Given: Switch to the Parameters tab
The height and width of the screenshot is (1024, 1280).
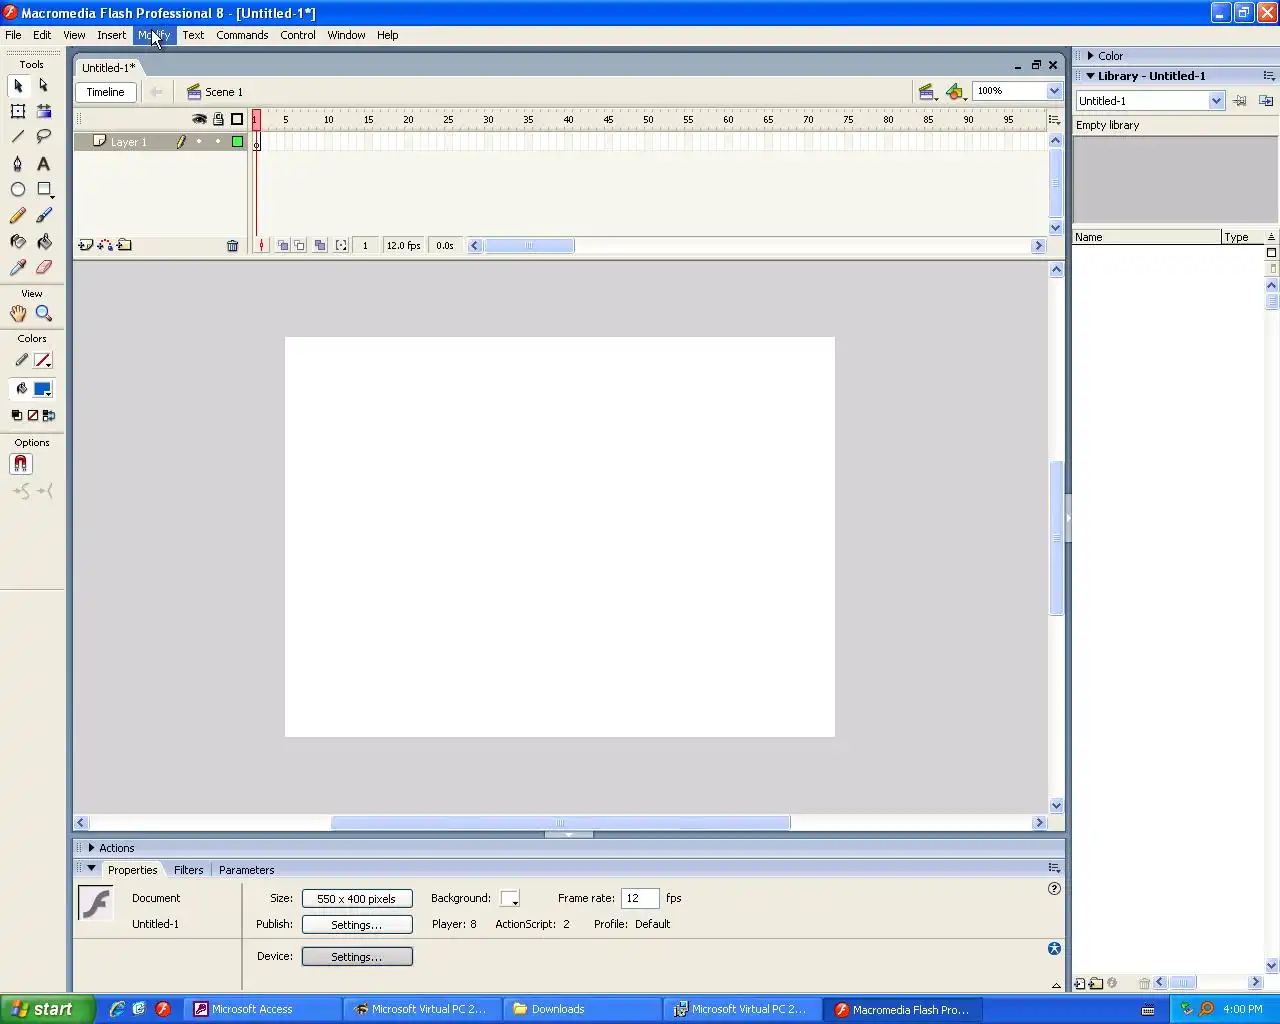Looking at the screenshot, I should coord(246,870).
